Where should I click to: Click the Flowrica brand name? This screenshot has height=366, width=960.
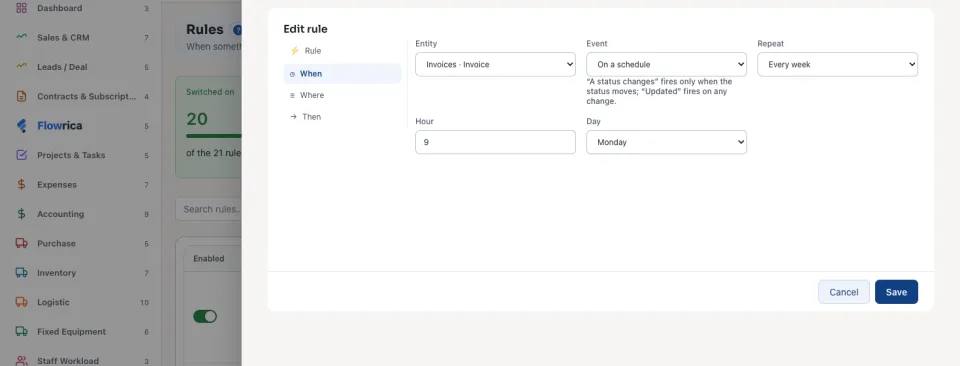coord(59,125)
